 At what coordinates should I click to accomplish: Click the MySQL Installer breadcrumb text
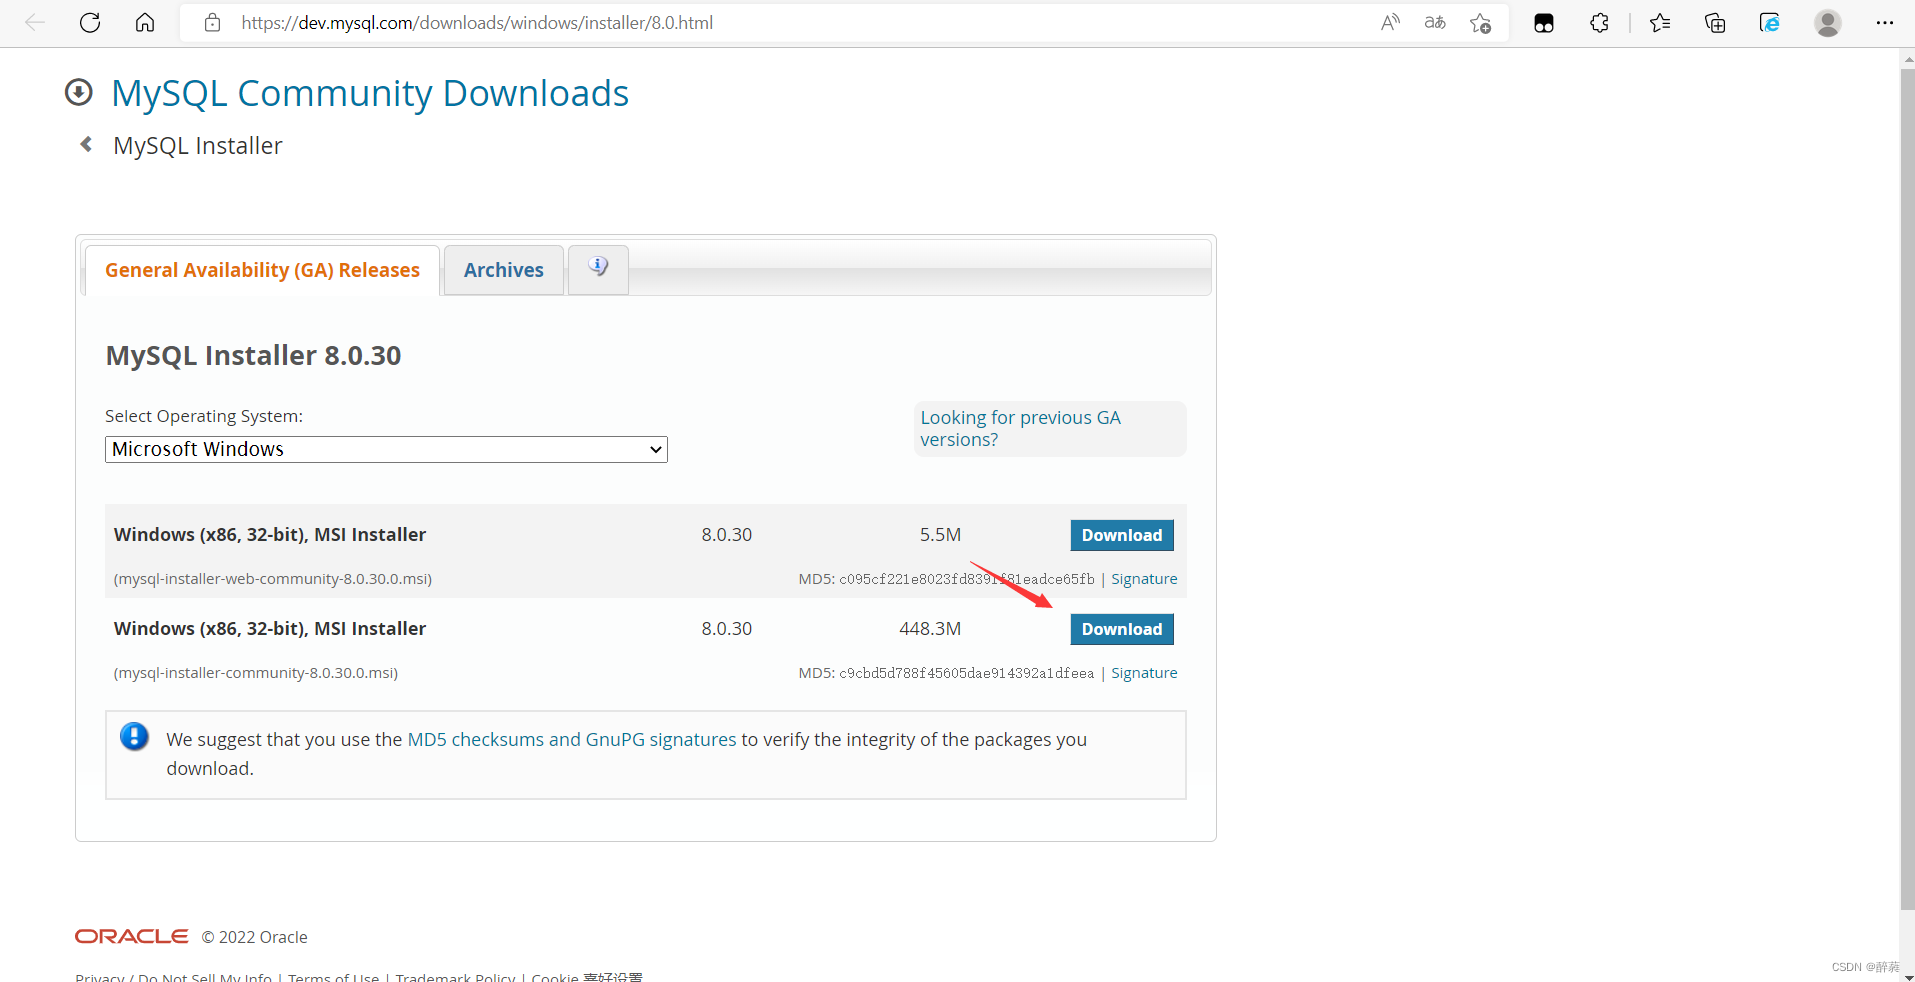198,146
